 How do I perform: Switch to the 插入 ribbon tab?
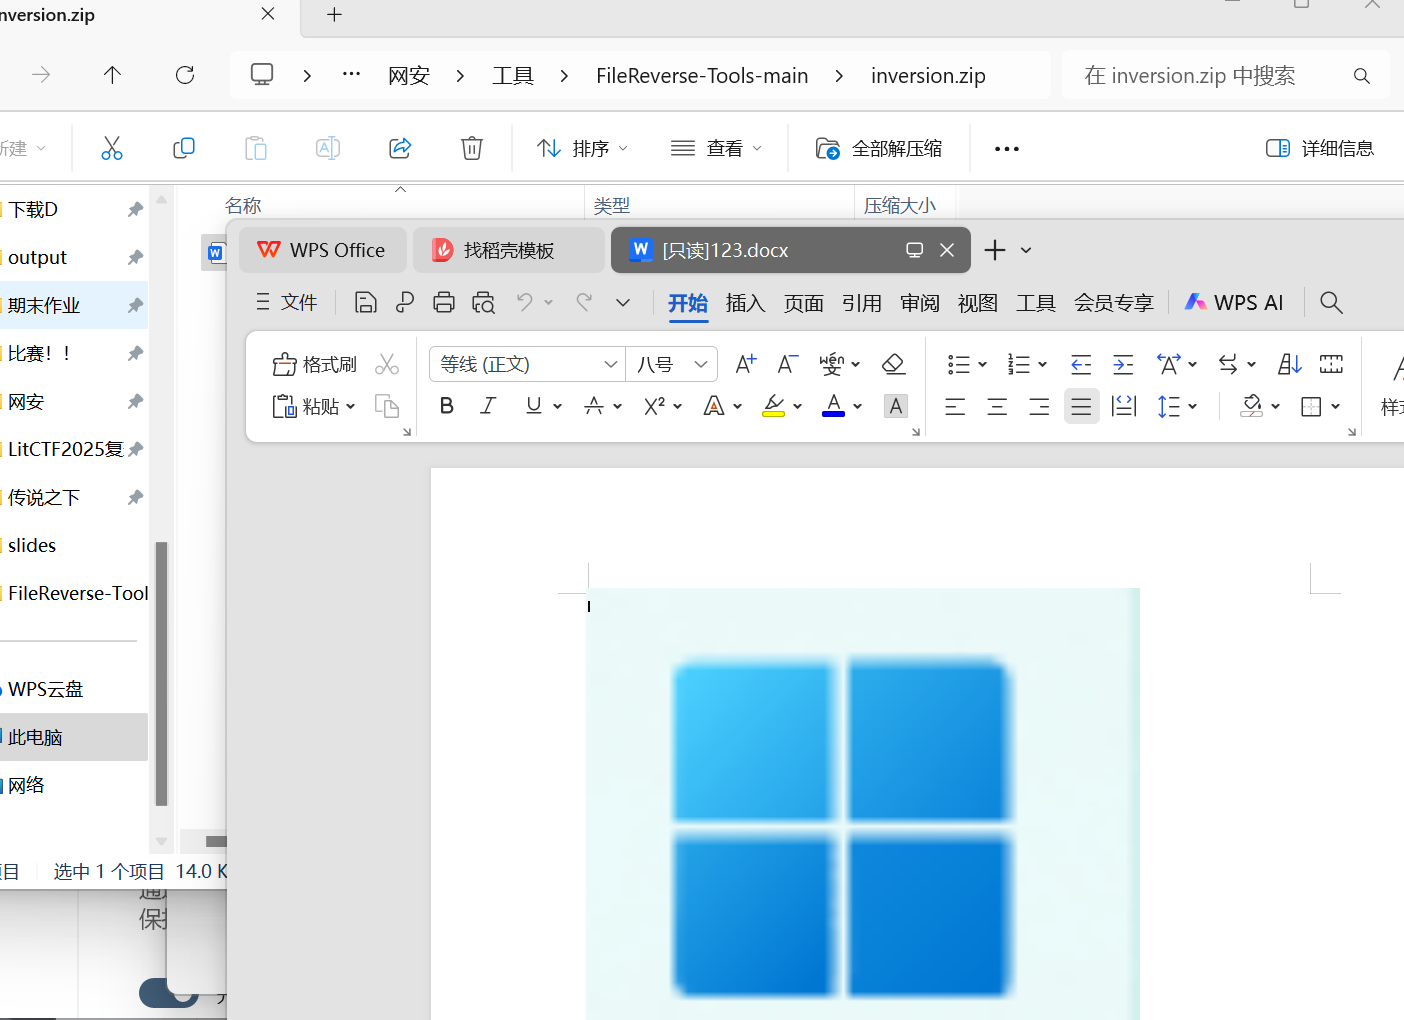[x=745, y=303]
